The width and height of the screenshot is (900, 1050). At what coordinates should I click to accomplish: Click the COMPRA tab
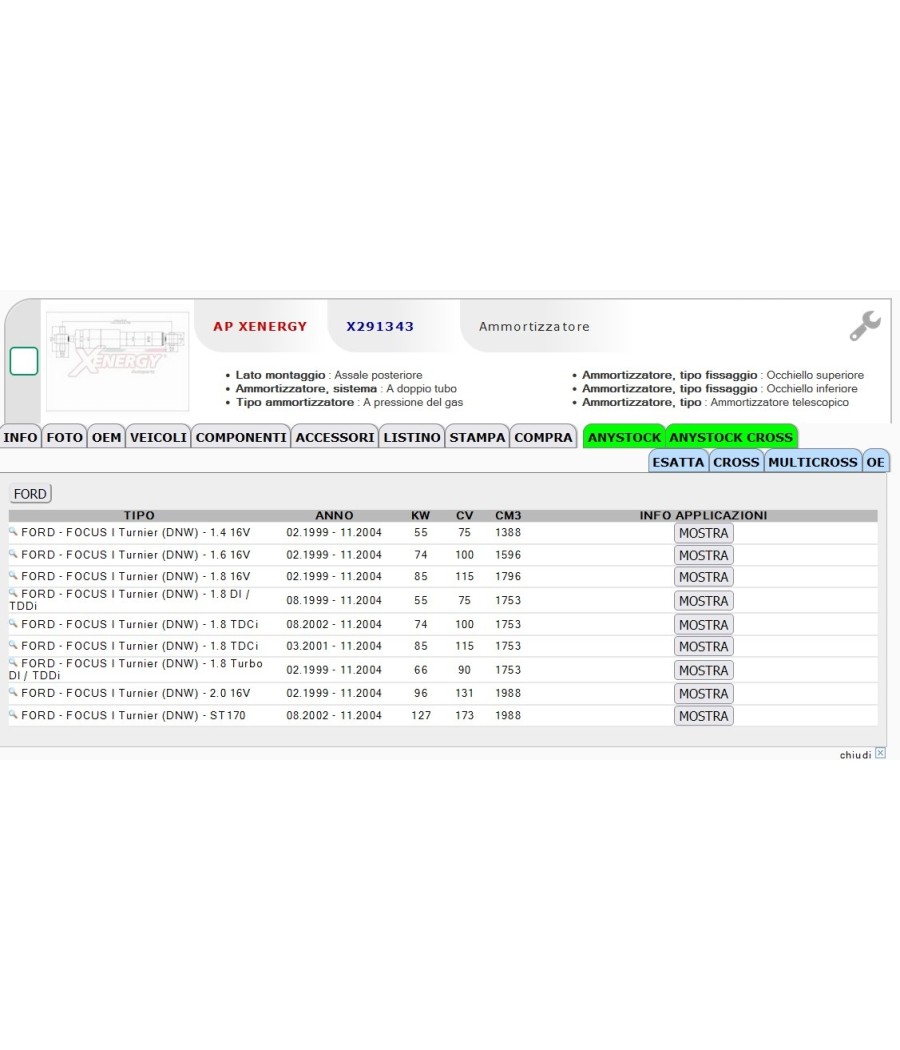(543, 437)
